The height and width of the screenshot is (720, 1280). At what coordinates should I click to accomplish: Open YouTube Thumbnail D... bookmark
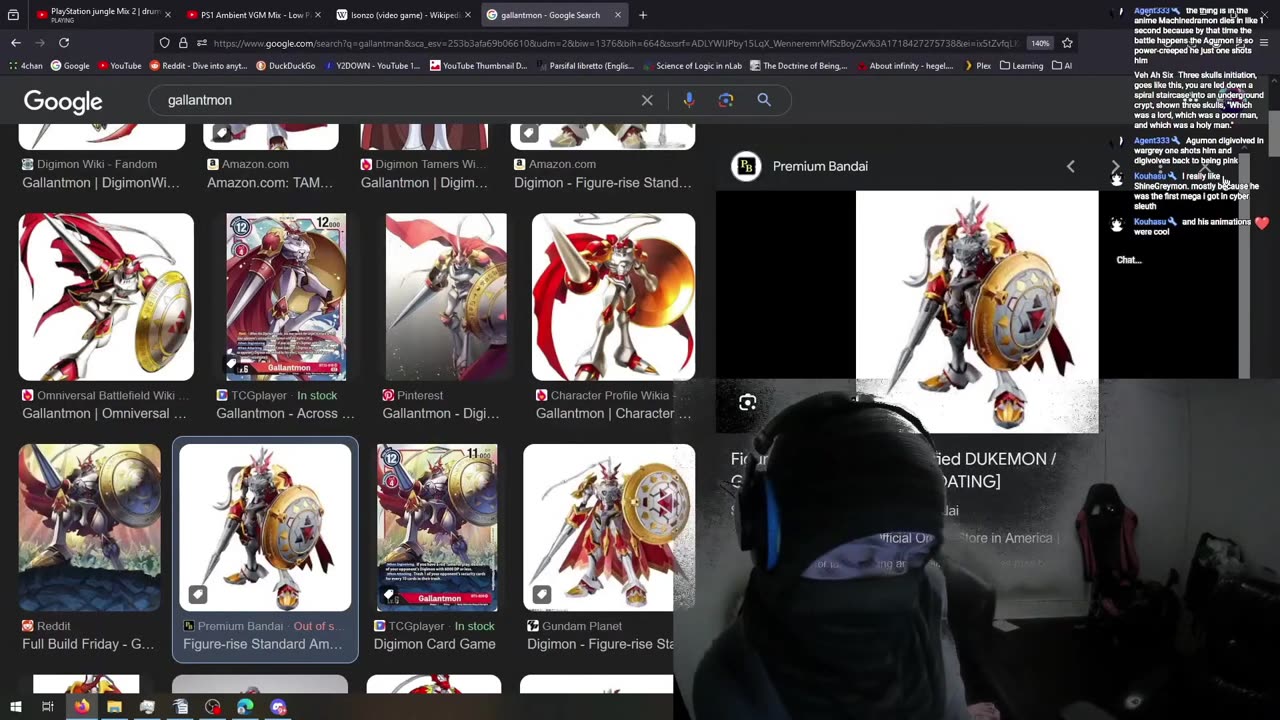pyautogui.click(x=478, y=66)
